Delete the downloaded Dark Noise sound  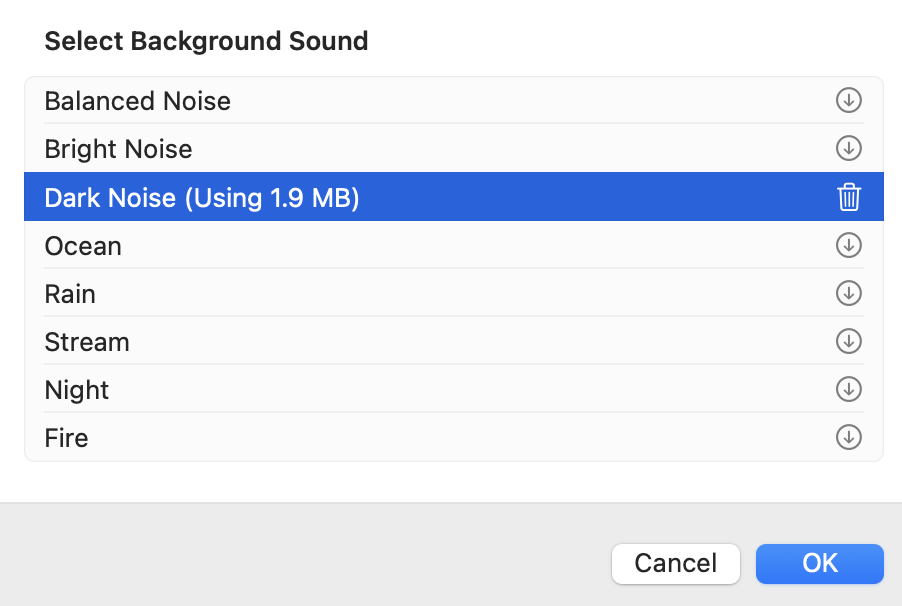[848, 197]
